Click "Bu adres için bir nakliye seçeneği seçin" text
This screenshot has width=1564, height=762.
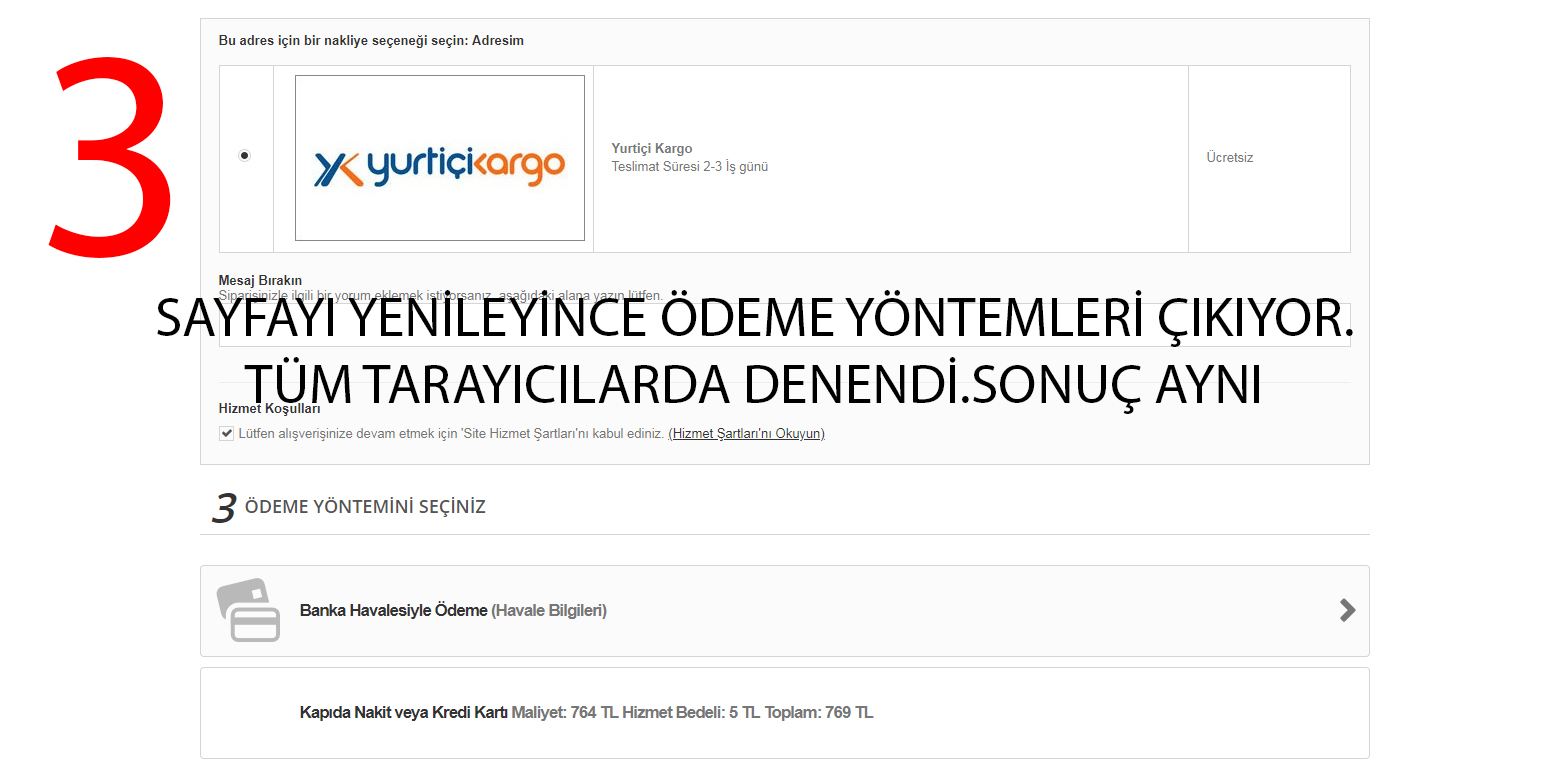point(341,41)
